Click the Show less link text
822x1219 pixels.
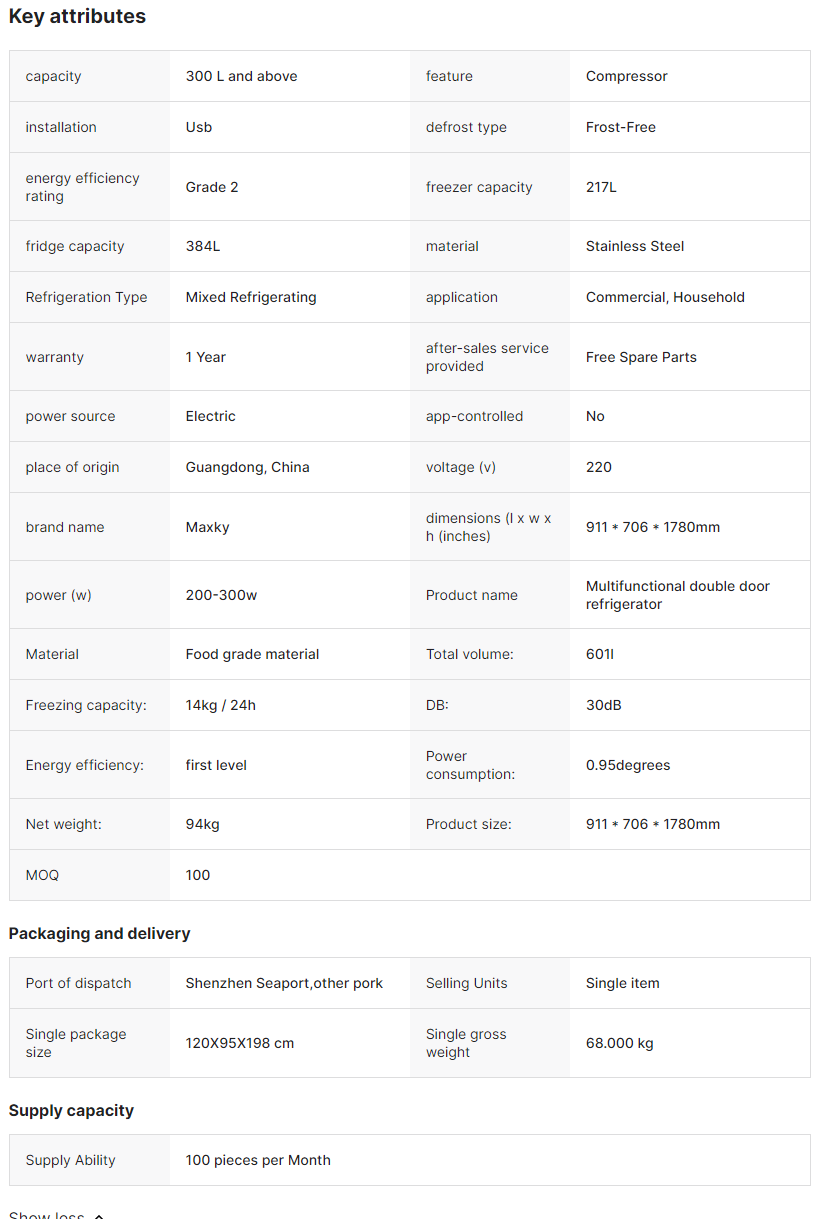click(x=46, y=1216)
